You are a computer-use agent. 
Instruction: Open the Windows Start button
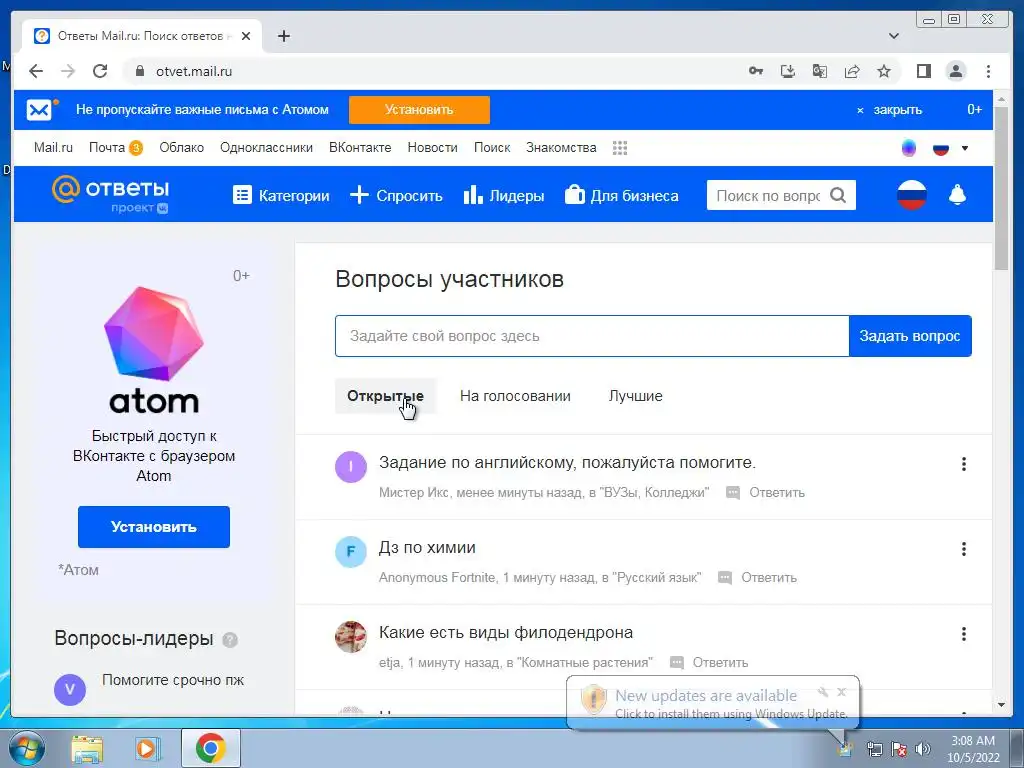[x=25, y=748]
